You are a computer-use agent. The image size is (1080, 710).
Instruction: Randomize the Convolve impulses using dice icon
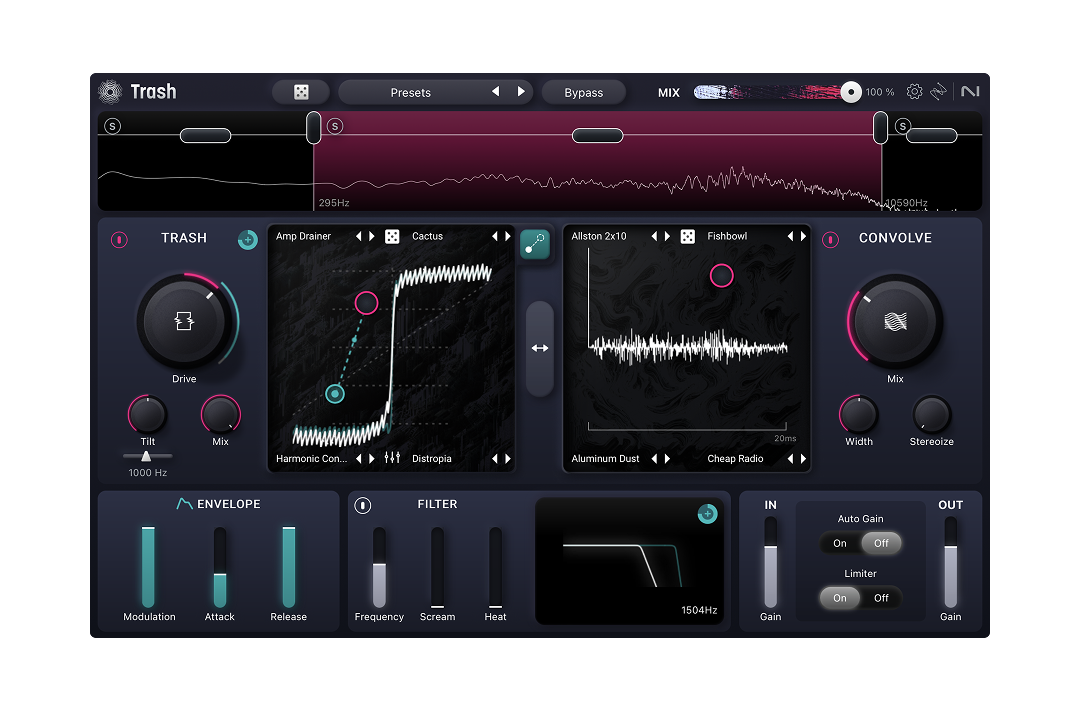688,237
